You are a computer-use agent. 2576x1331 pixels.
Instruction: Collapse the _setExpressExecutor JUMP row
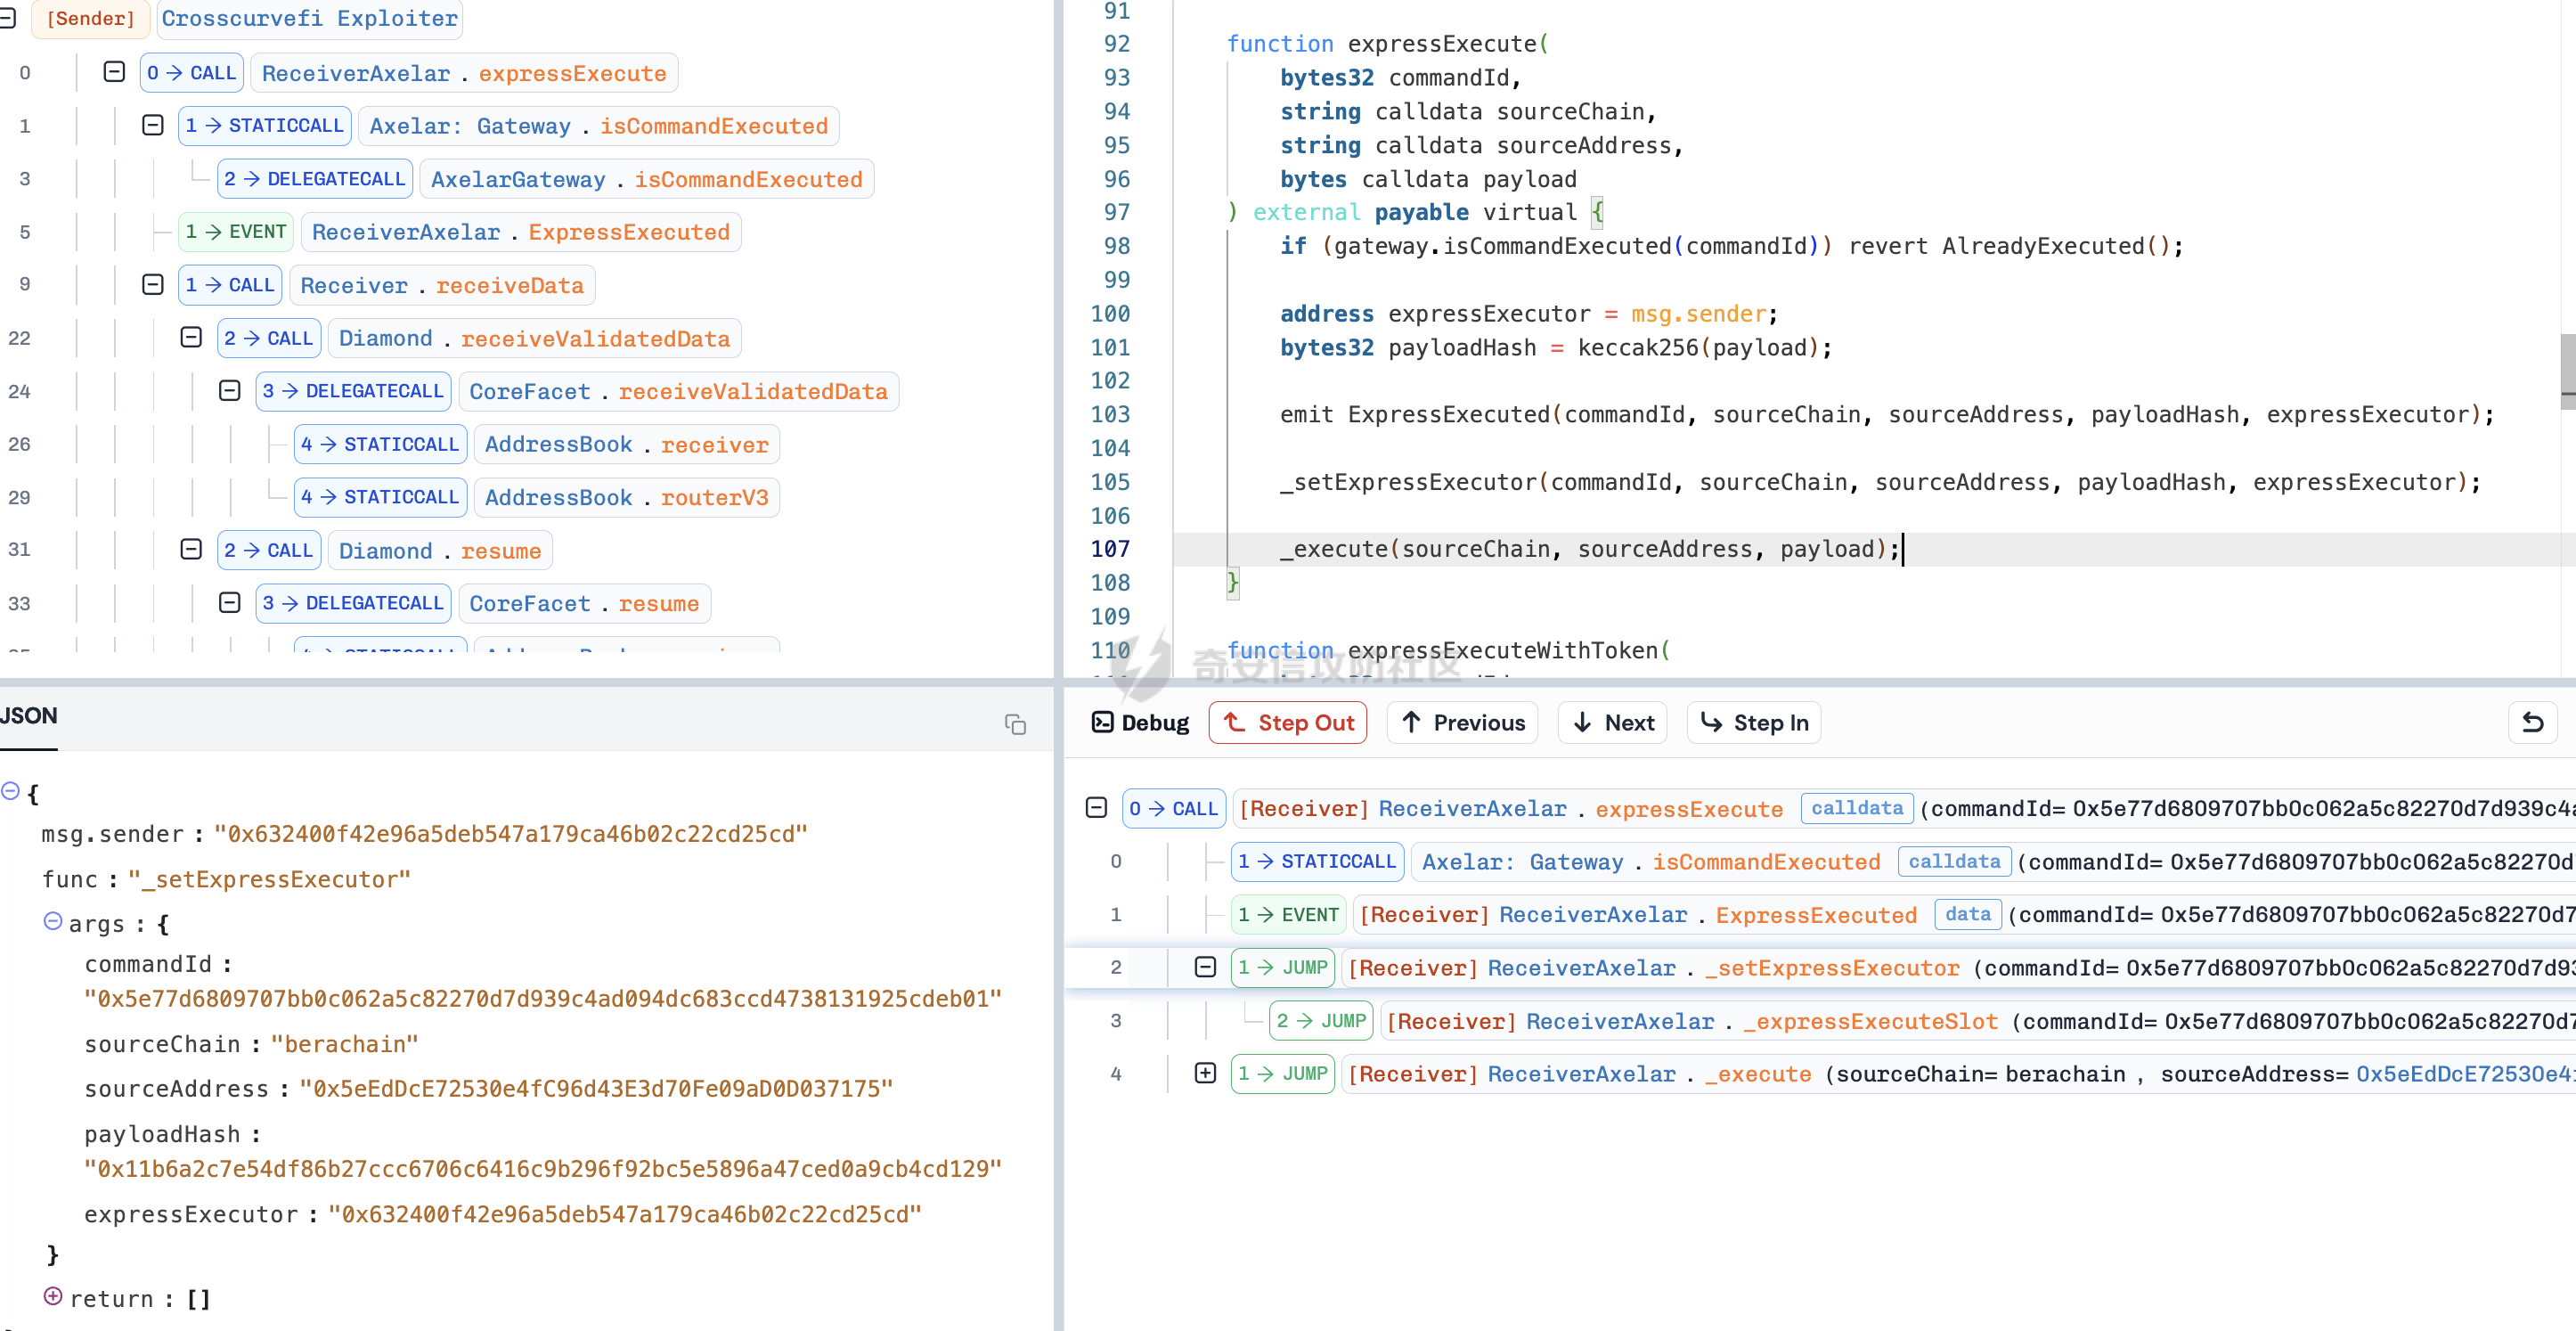tap(1205, 967)
